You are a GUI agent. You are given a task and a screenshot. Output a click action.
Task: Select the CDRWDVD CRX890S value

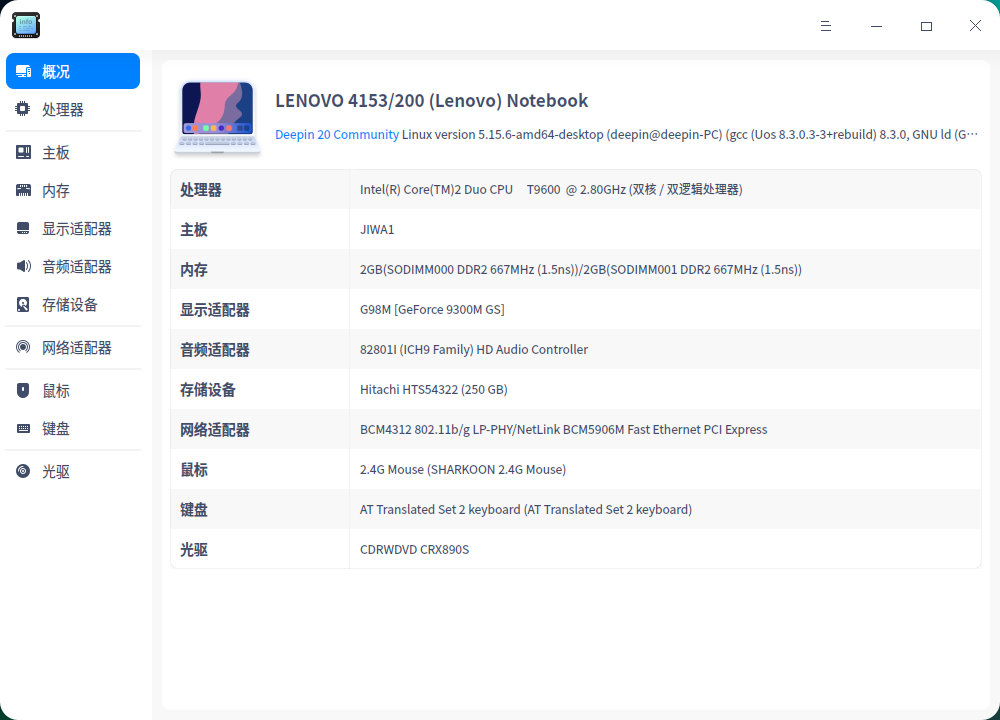point(415,550)
